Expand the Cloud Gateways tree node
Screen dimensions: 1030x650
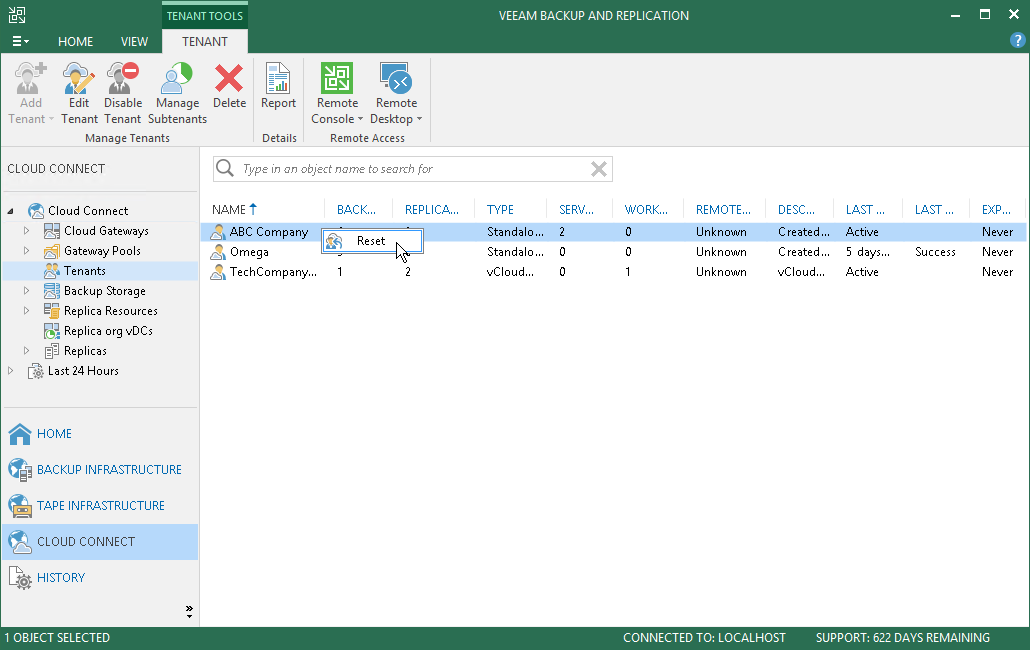tap(26, 230)
